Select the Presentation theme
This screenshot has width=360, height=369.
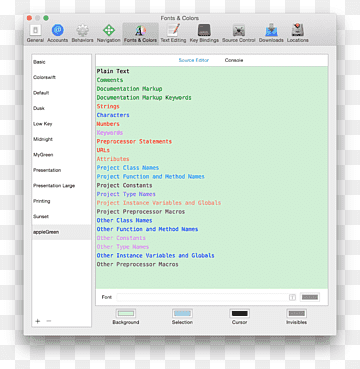pyautogui.click(x=61, y=170)
